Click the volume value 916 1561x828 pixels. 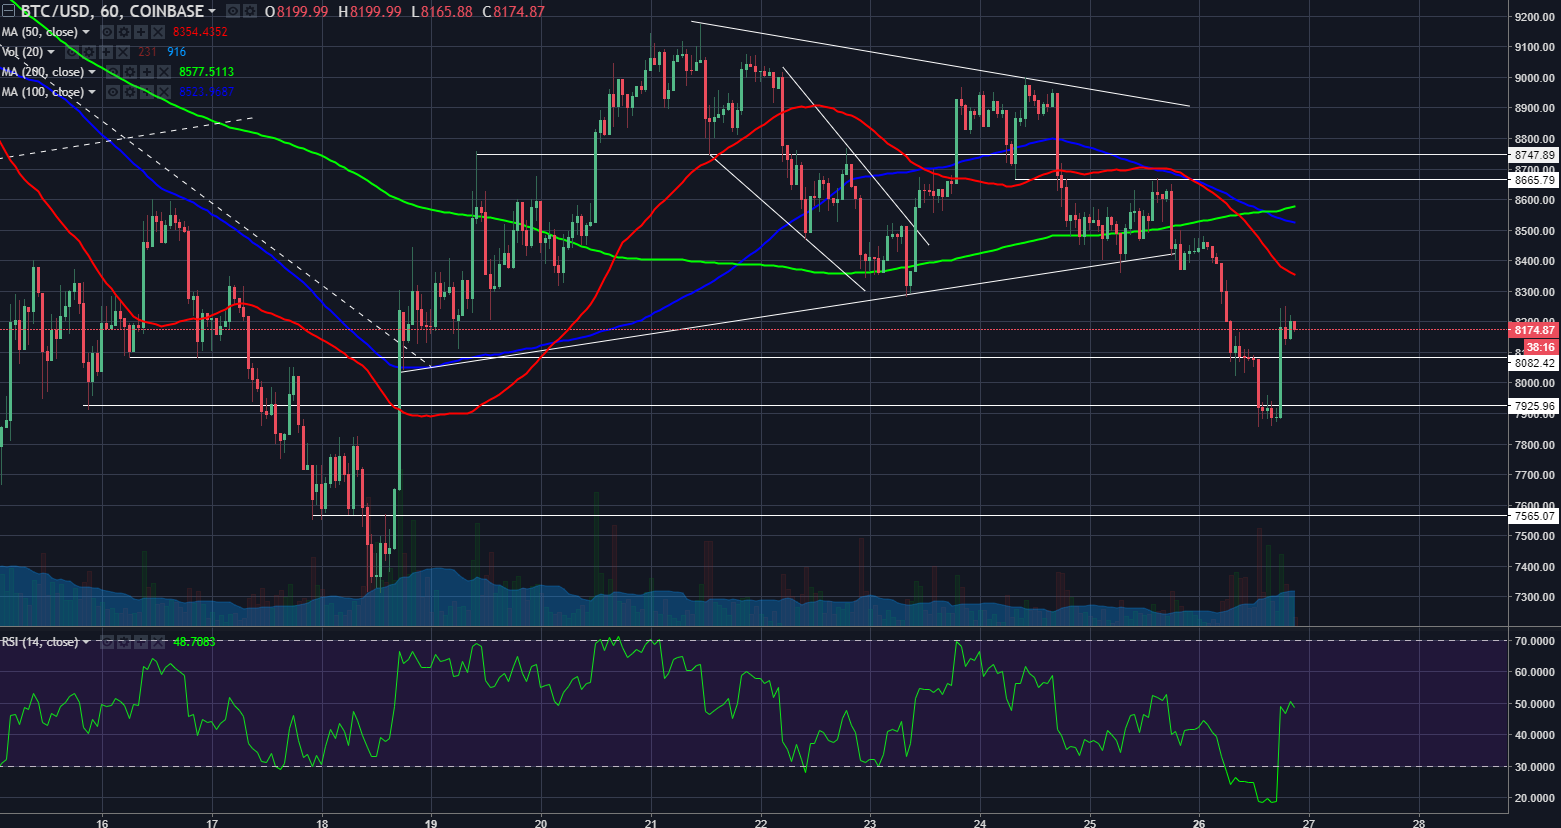(176, 52)
